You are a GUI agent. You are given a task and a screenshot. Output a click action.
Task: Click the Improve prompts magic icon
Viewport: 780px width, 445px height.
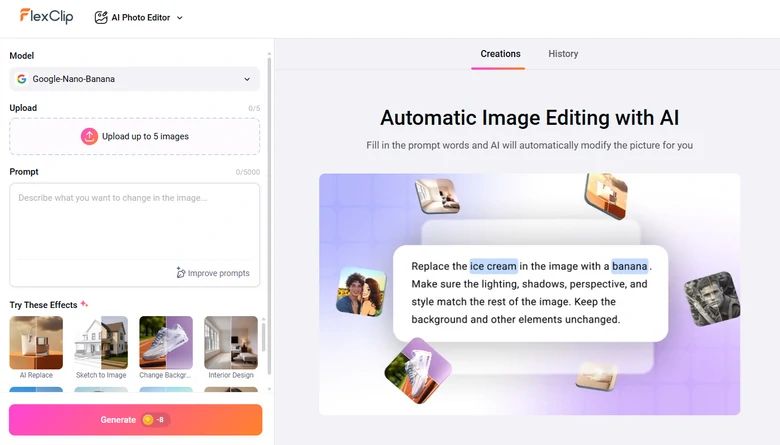coord(181,273)
